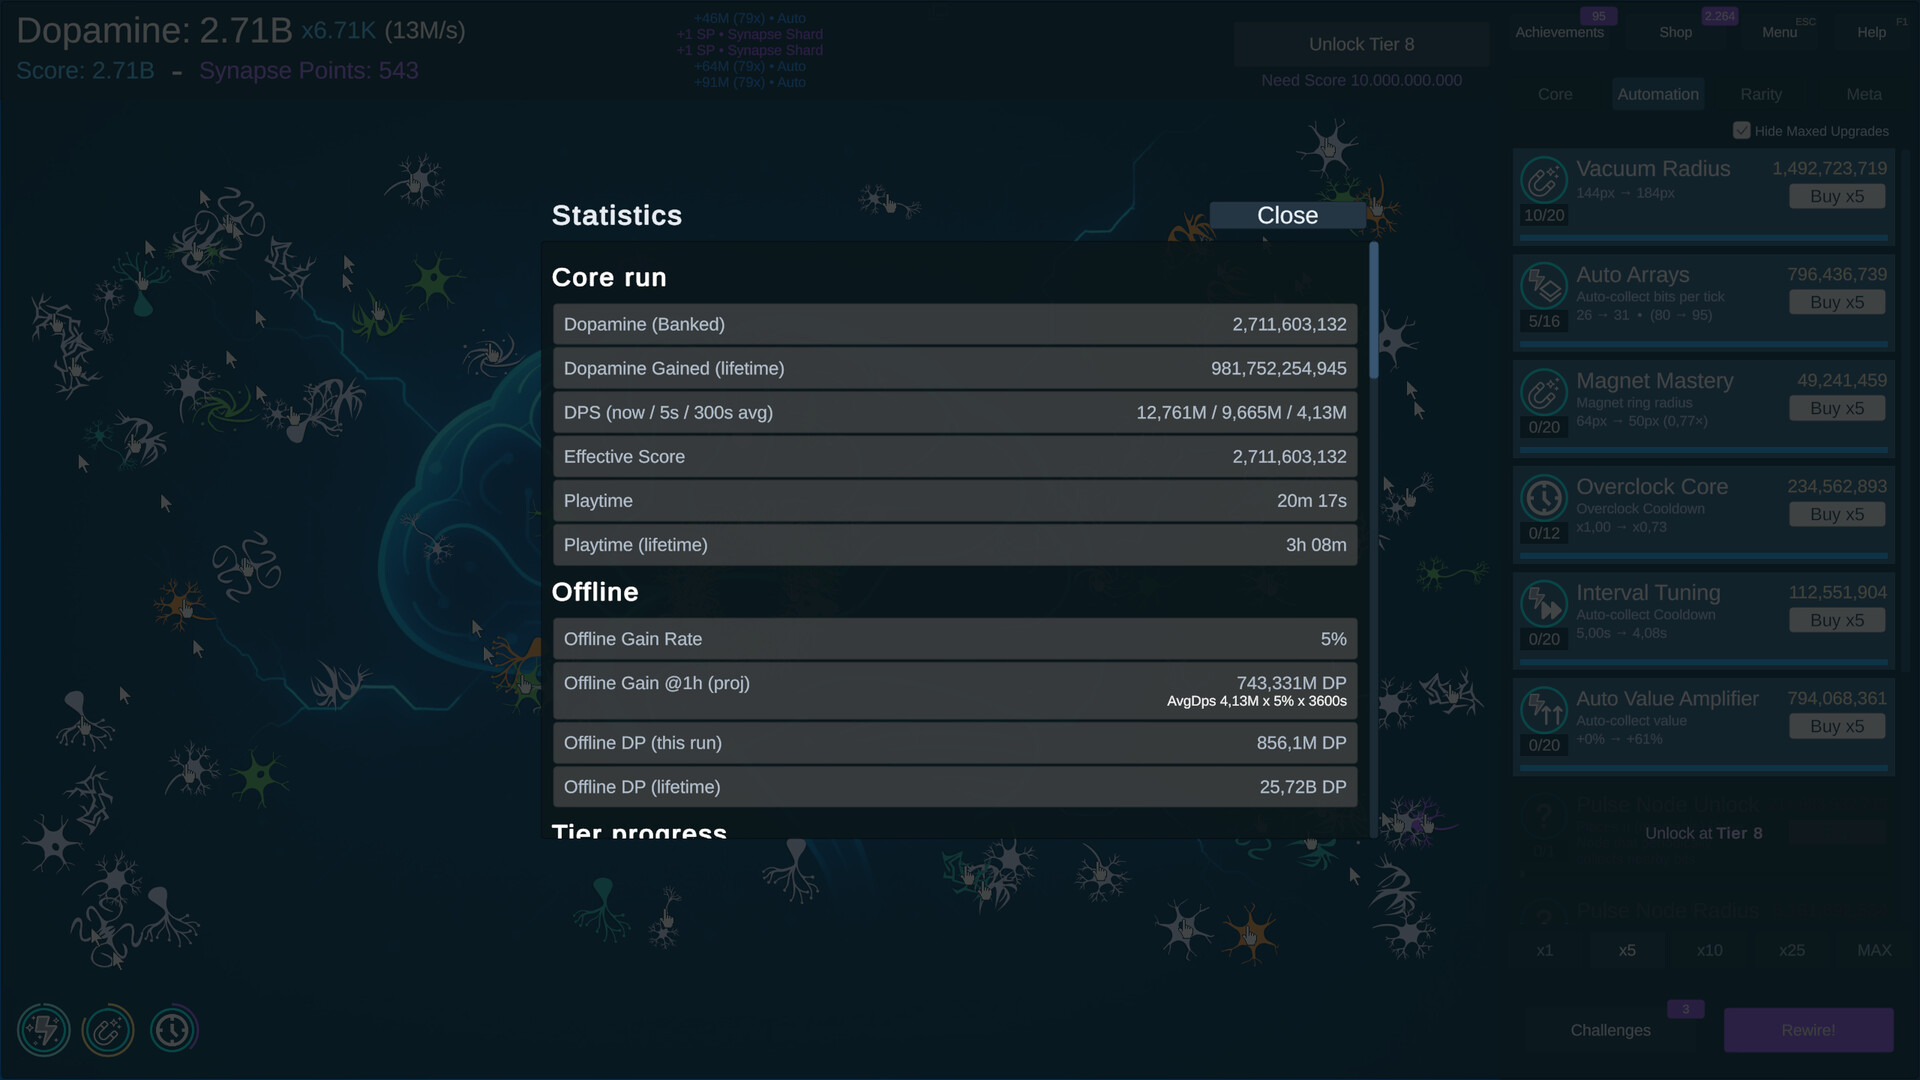The image size is (1920, 1080).
Task: Activate the overclock timer ability bottom-left
Action: (x=174, y=1029)
